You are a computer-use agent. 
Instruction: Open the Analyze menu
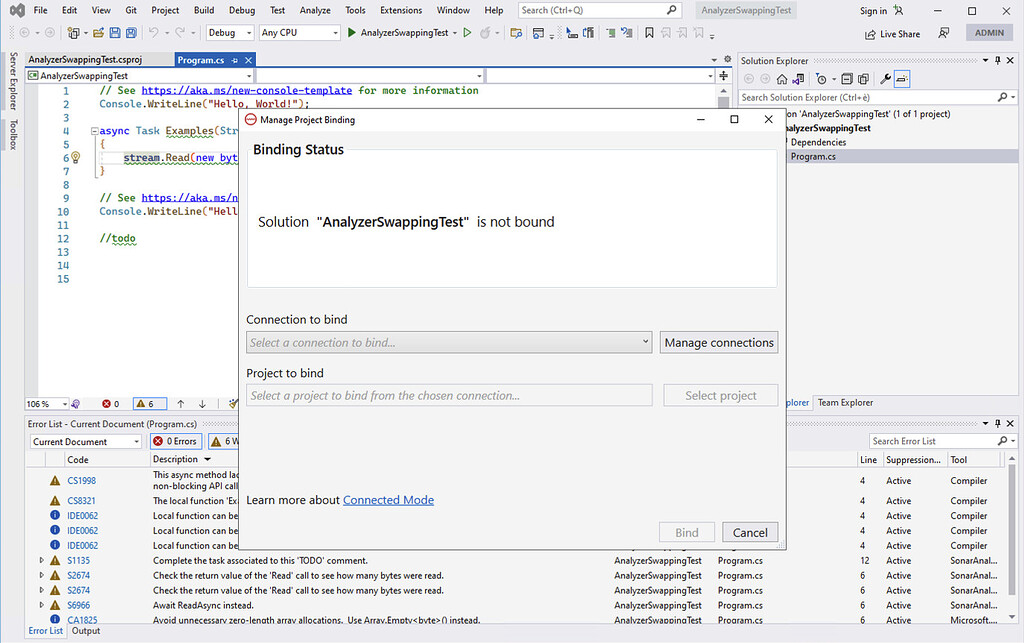pos(315,10)
